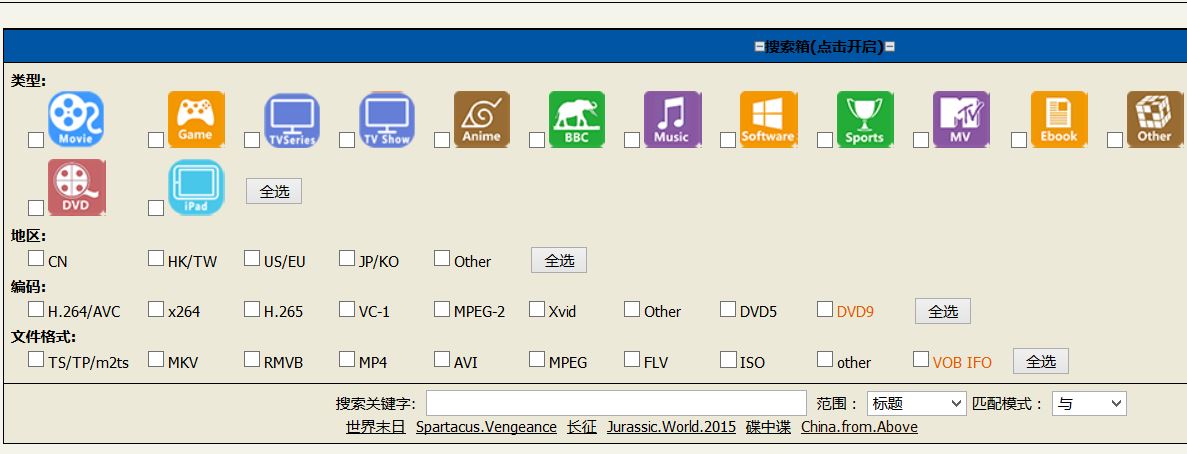The width and height of the screenshot is (1187, 454).
Task: Open the Jurassic.World.2015 suggested search link
Action: tap(671, 427)
